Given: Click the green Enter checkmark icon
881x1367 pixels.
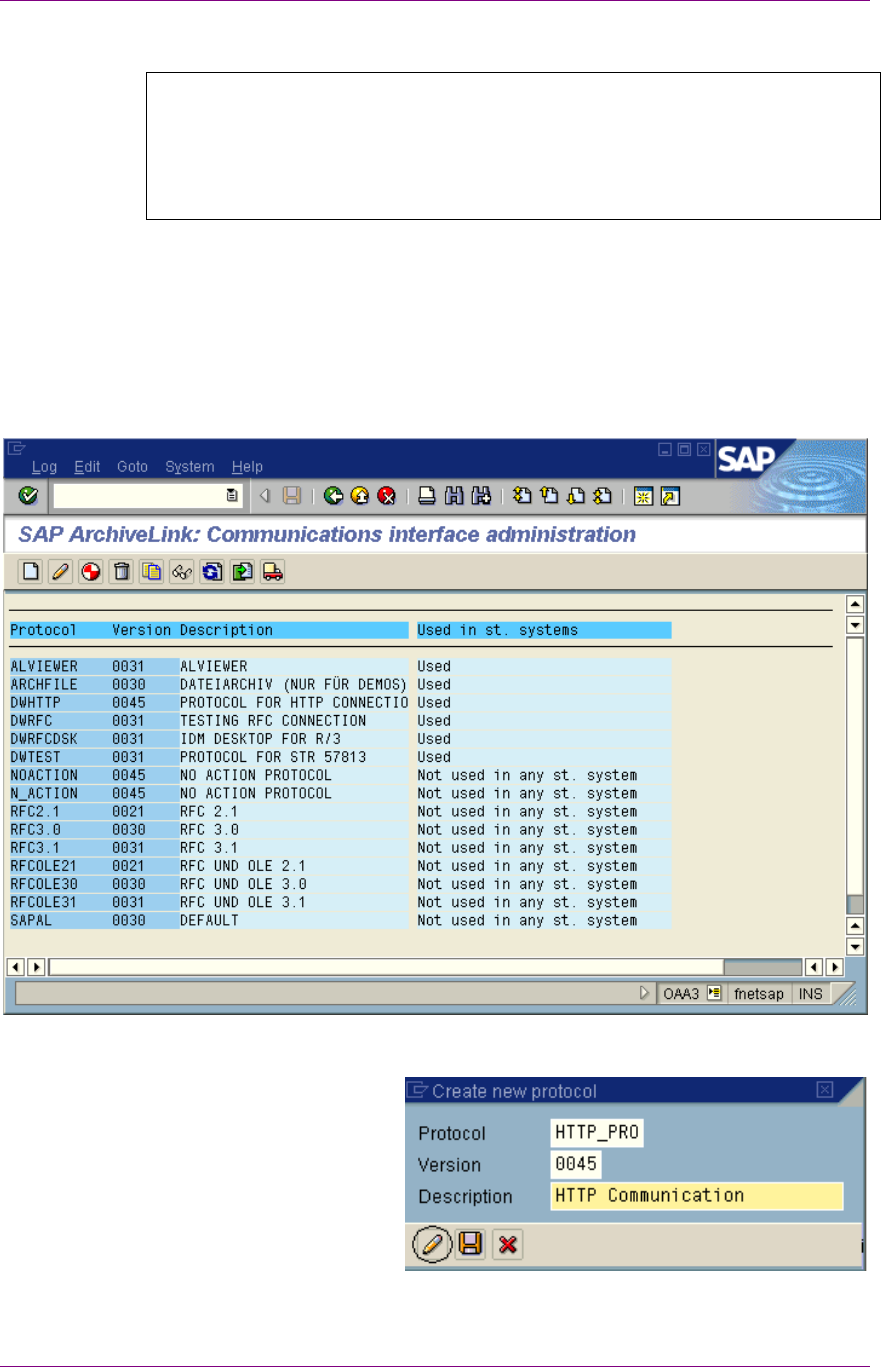Looking at the screenshot, I should click(28, 494).
